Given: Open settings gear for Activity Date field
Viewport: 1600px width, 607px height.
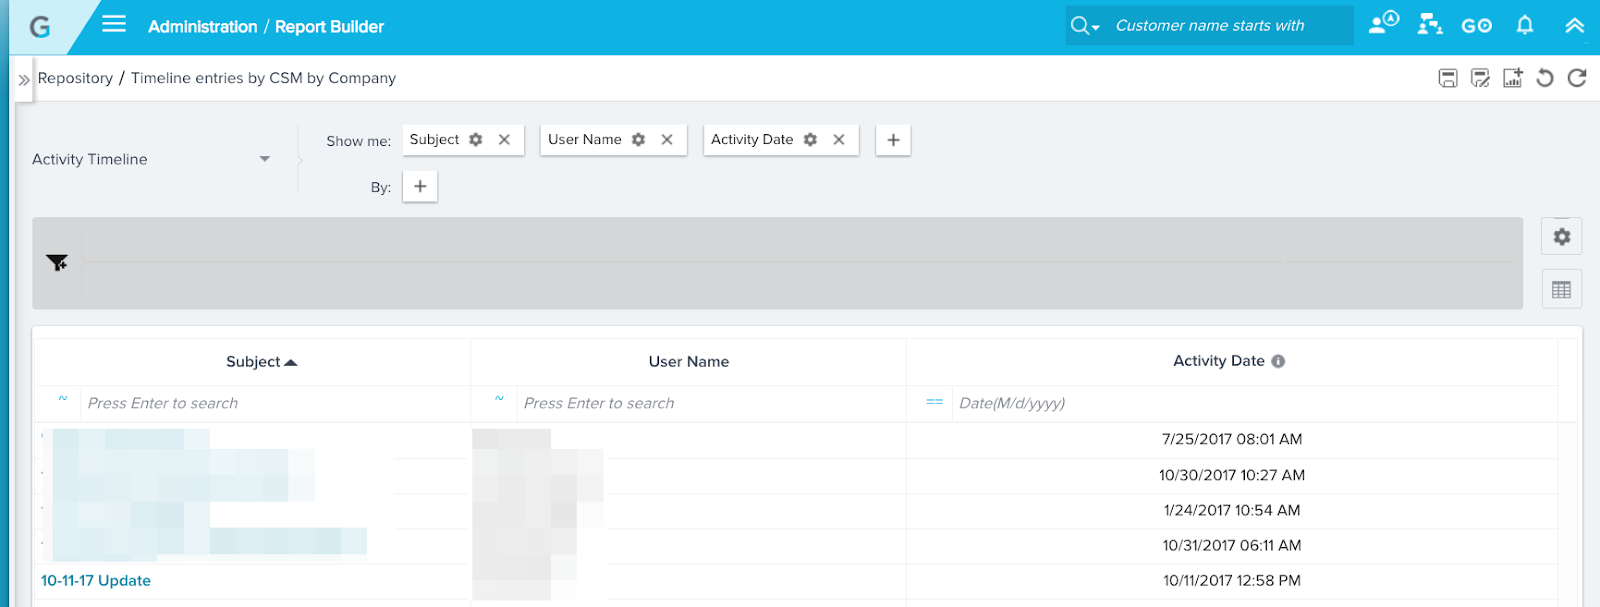Looking at the screenshot, I should 810,140.
